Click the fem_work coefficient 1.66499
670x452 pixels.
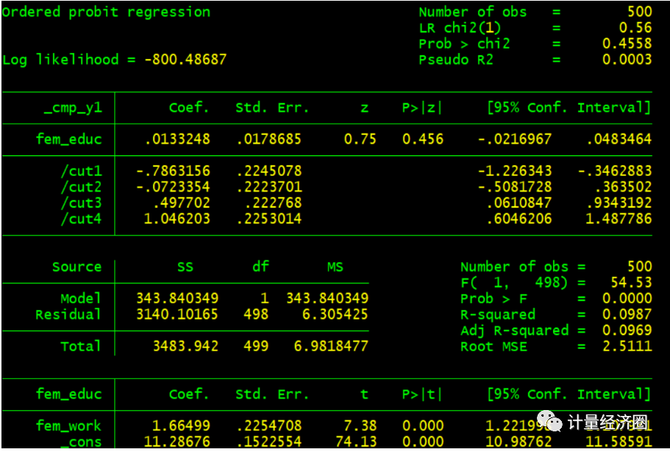click(x=182, y=426)
